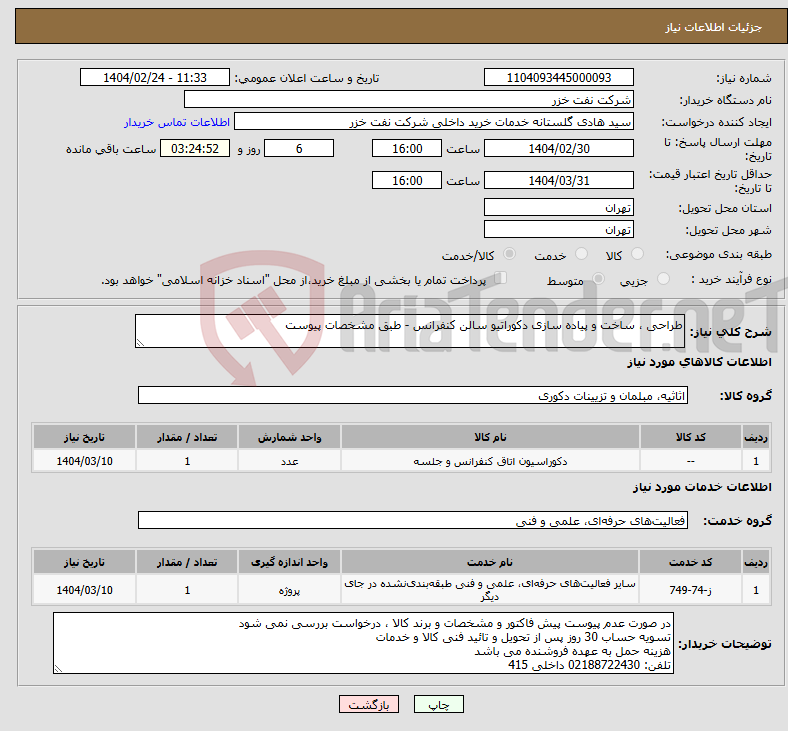The image size is (788, 731).
Task: Click the buyer name field شرکت نفت خزر
Action: (x=409, y=99)
